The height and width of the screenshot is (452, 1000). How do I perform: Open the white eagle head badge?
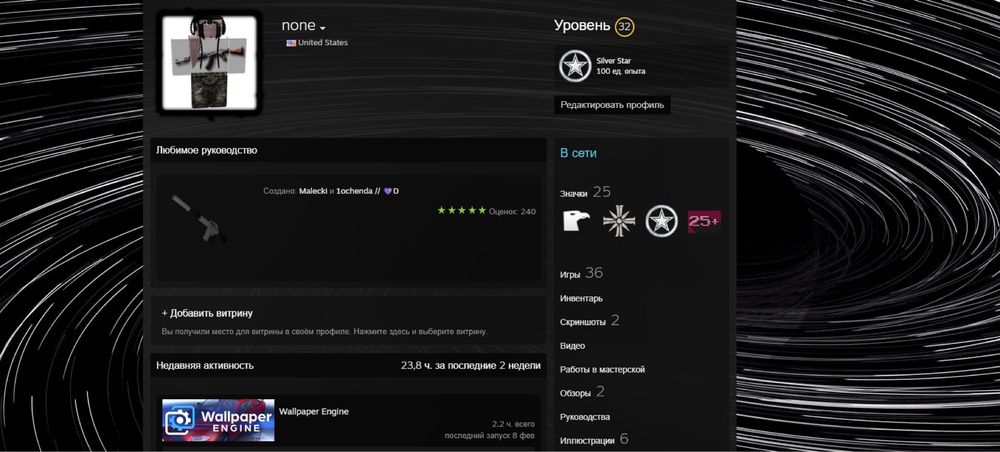pyautogui.click(x=577, y=221)
